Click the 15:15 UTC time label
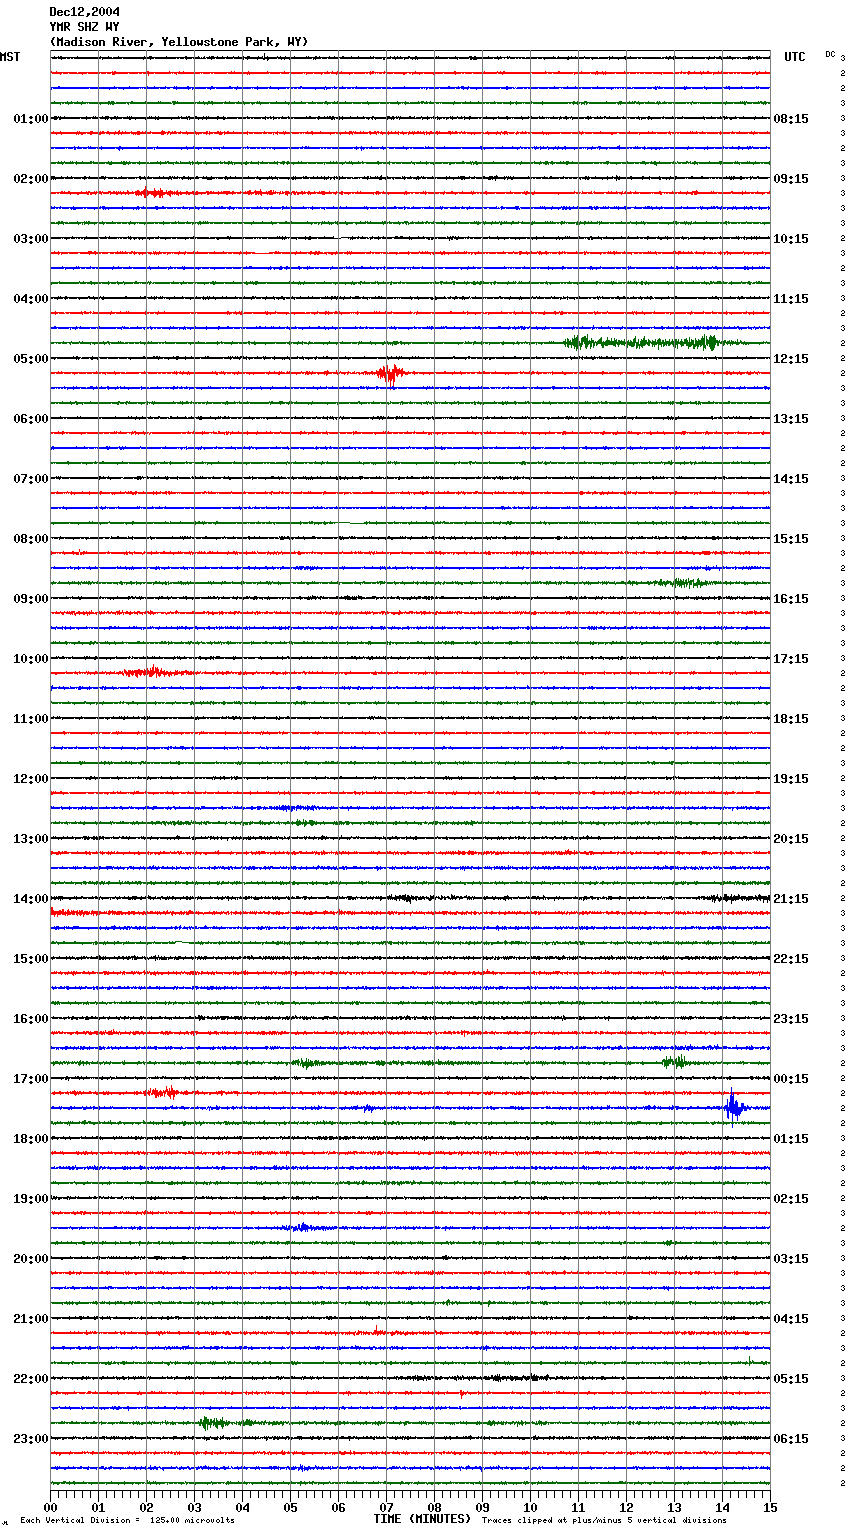The width and height of the screenshot is (850, 1534). click(791, 539)
